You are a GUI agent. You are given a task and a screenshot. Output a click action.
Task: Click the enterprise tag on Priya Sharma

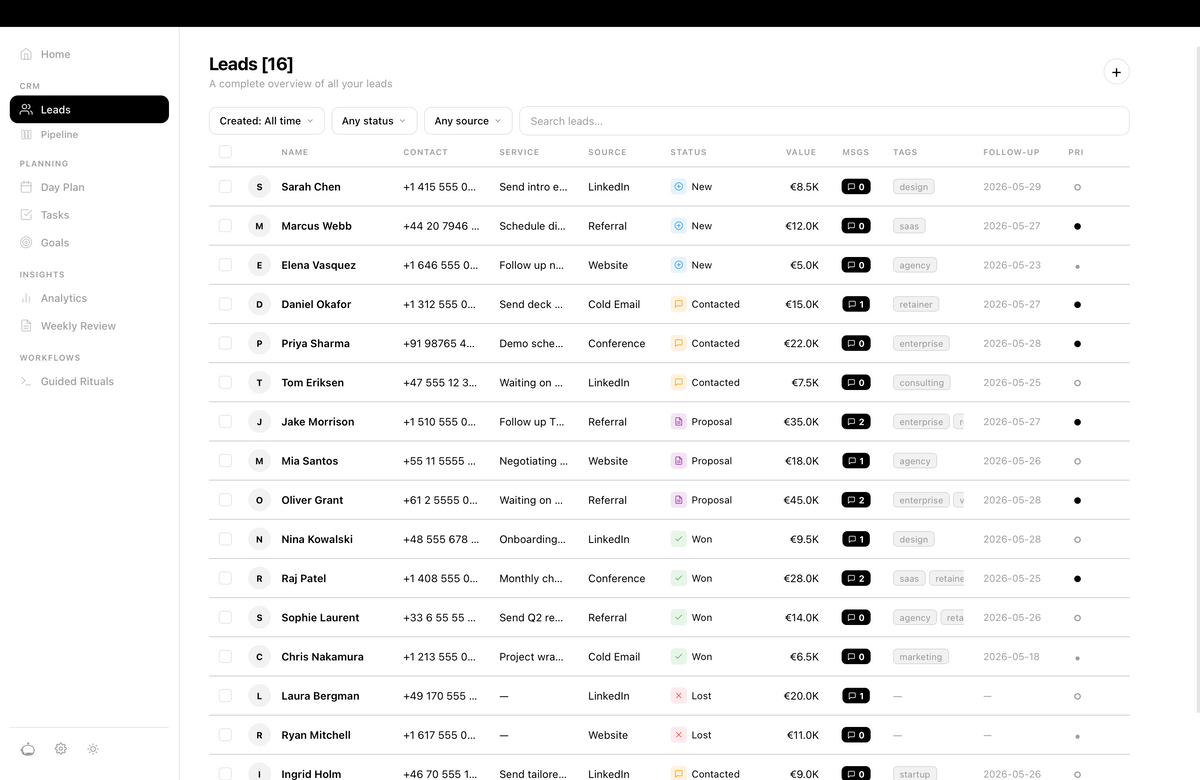pyautogui.click(x=921, y=343)
